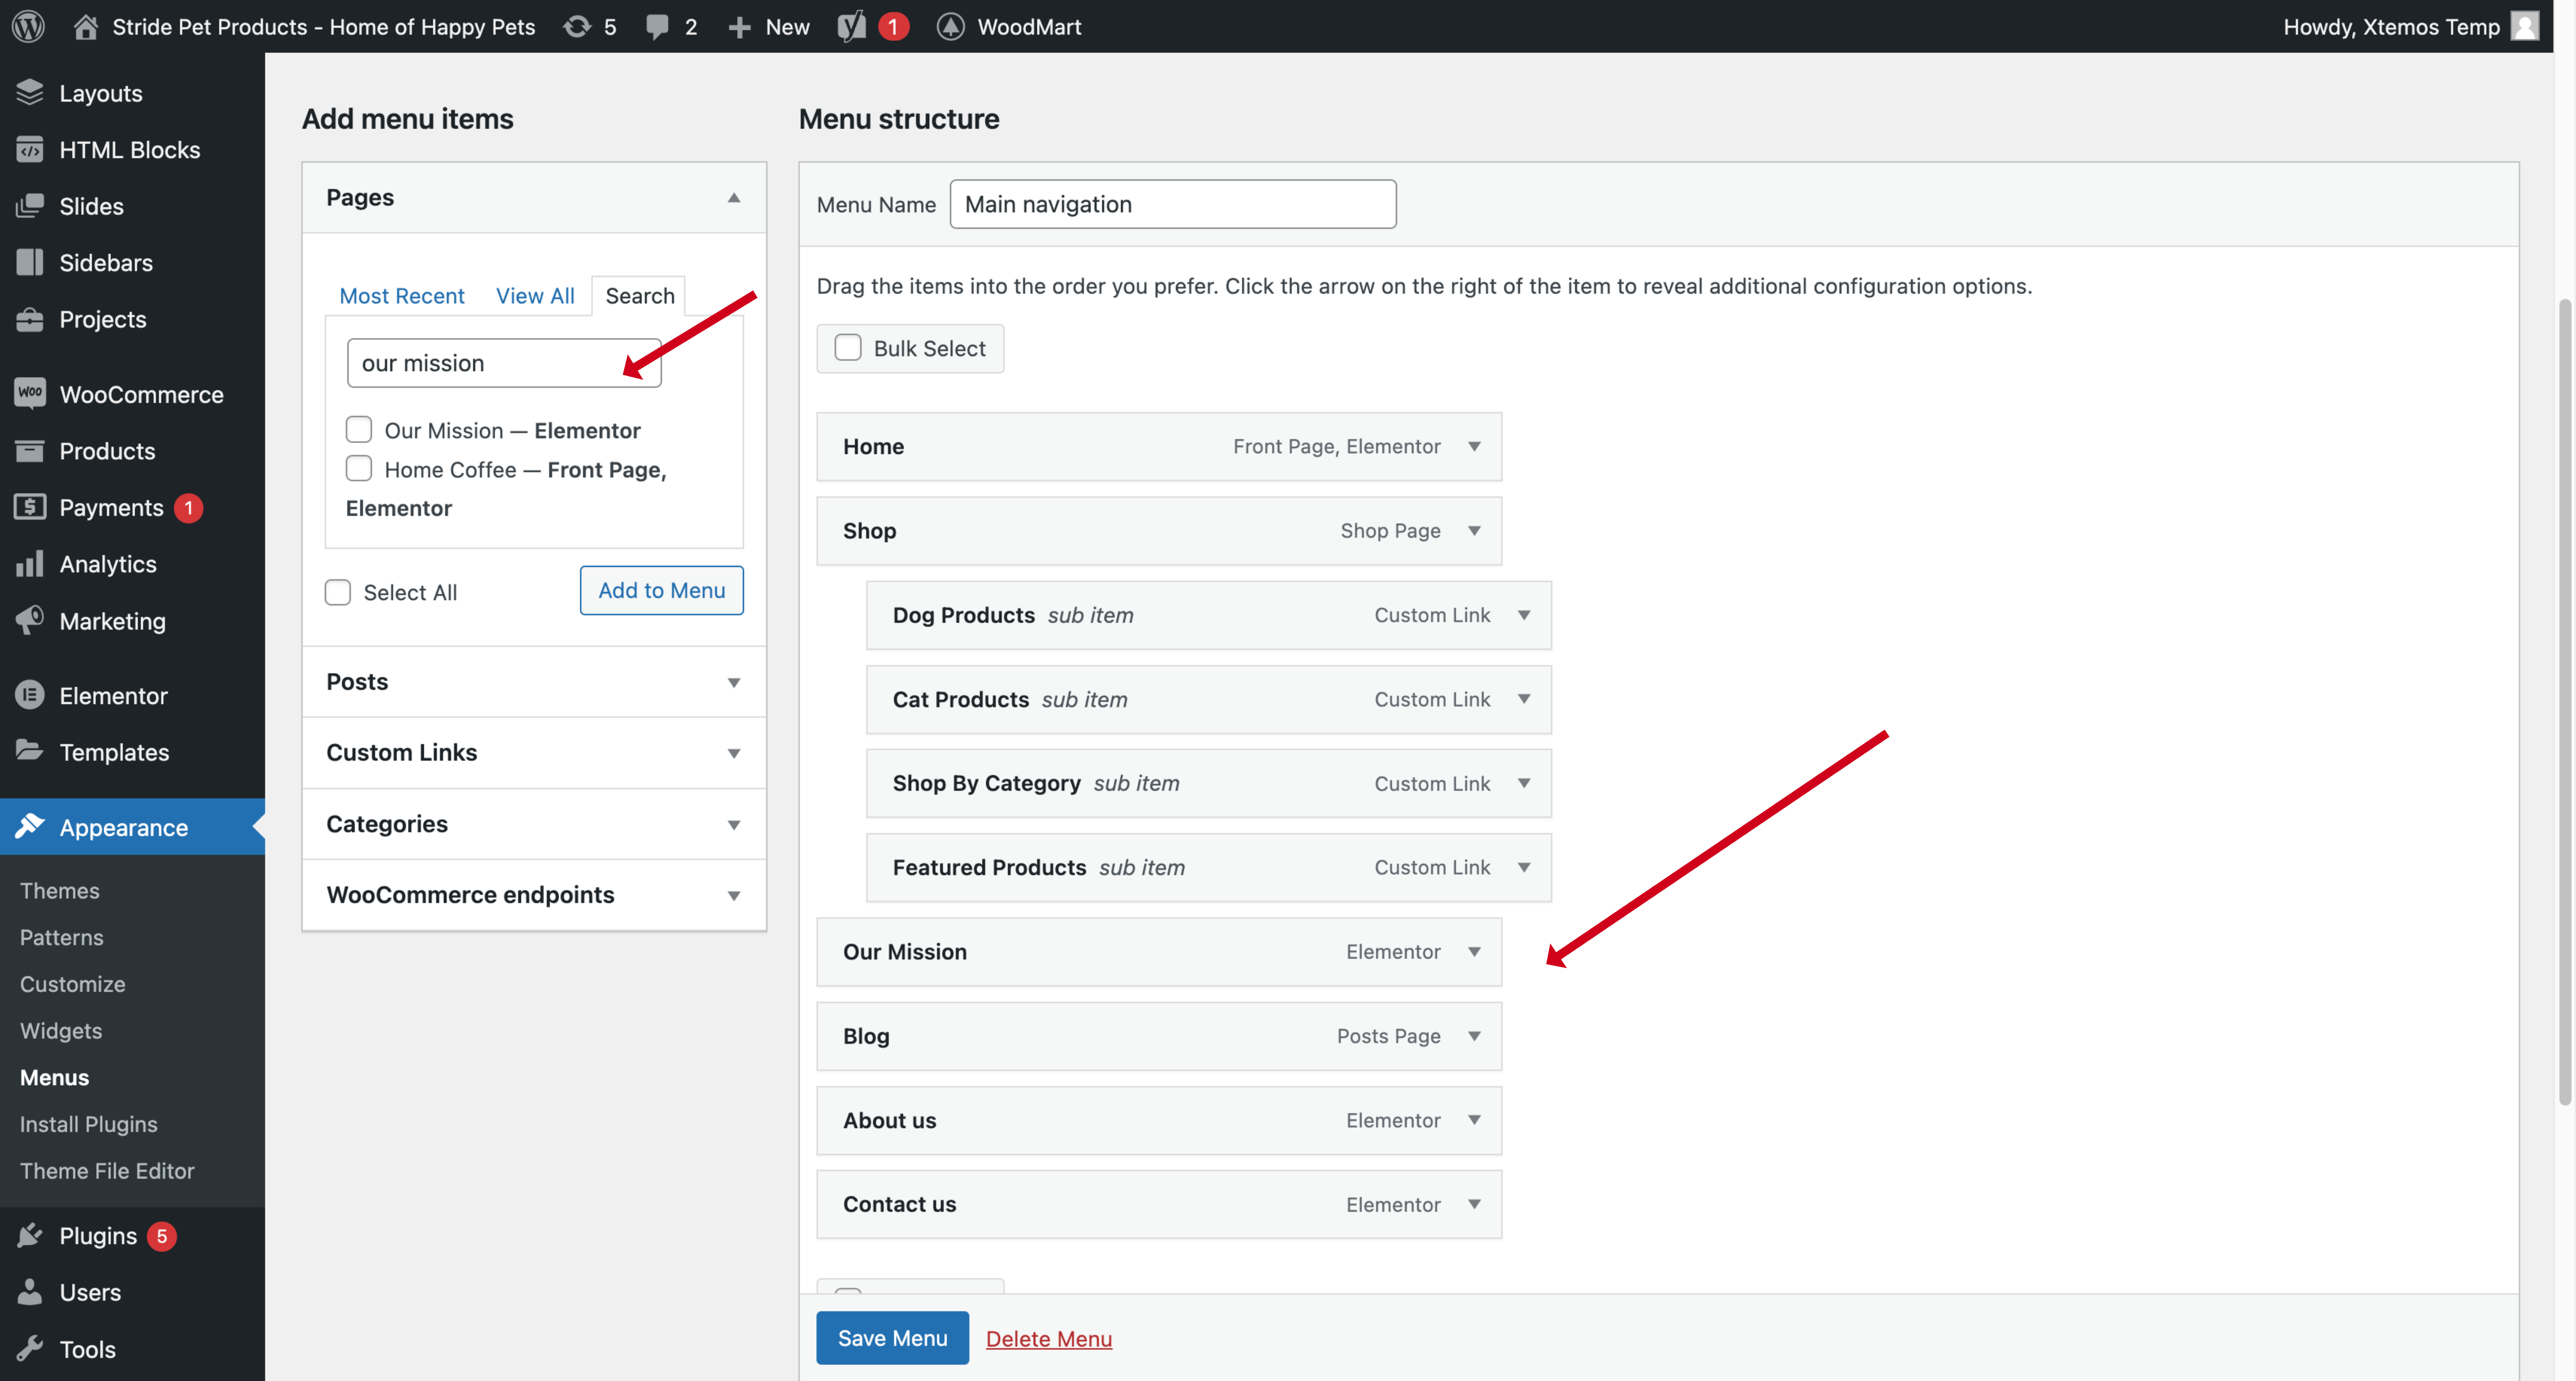Click the Users person icon

pos(30,1292)
